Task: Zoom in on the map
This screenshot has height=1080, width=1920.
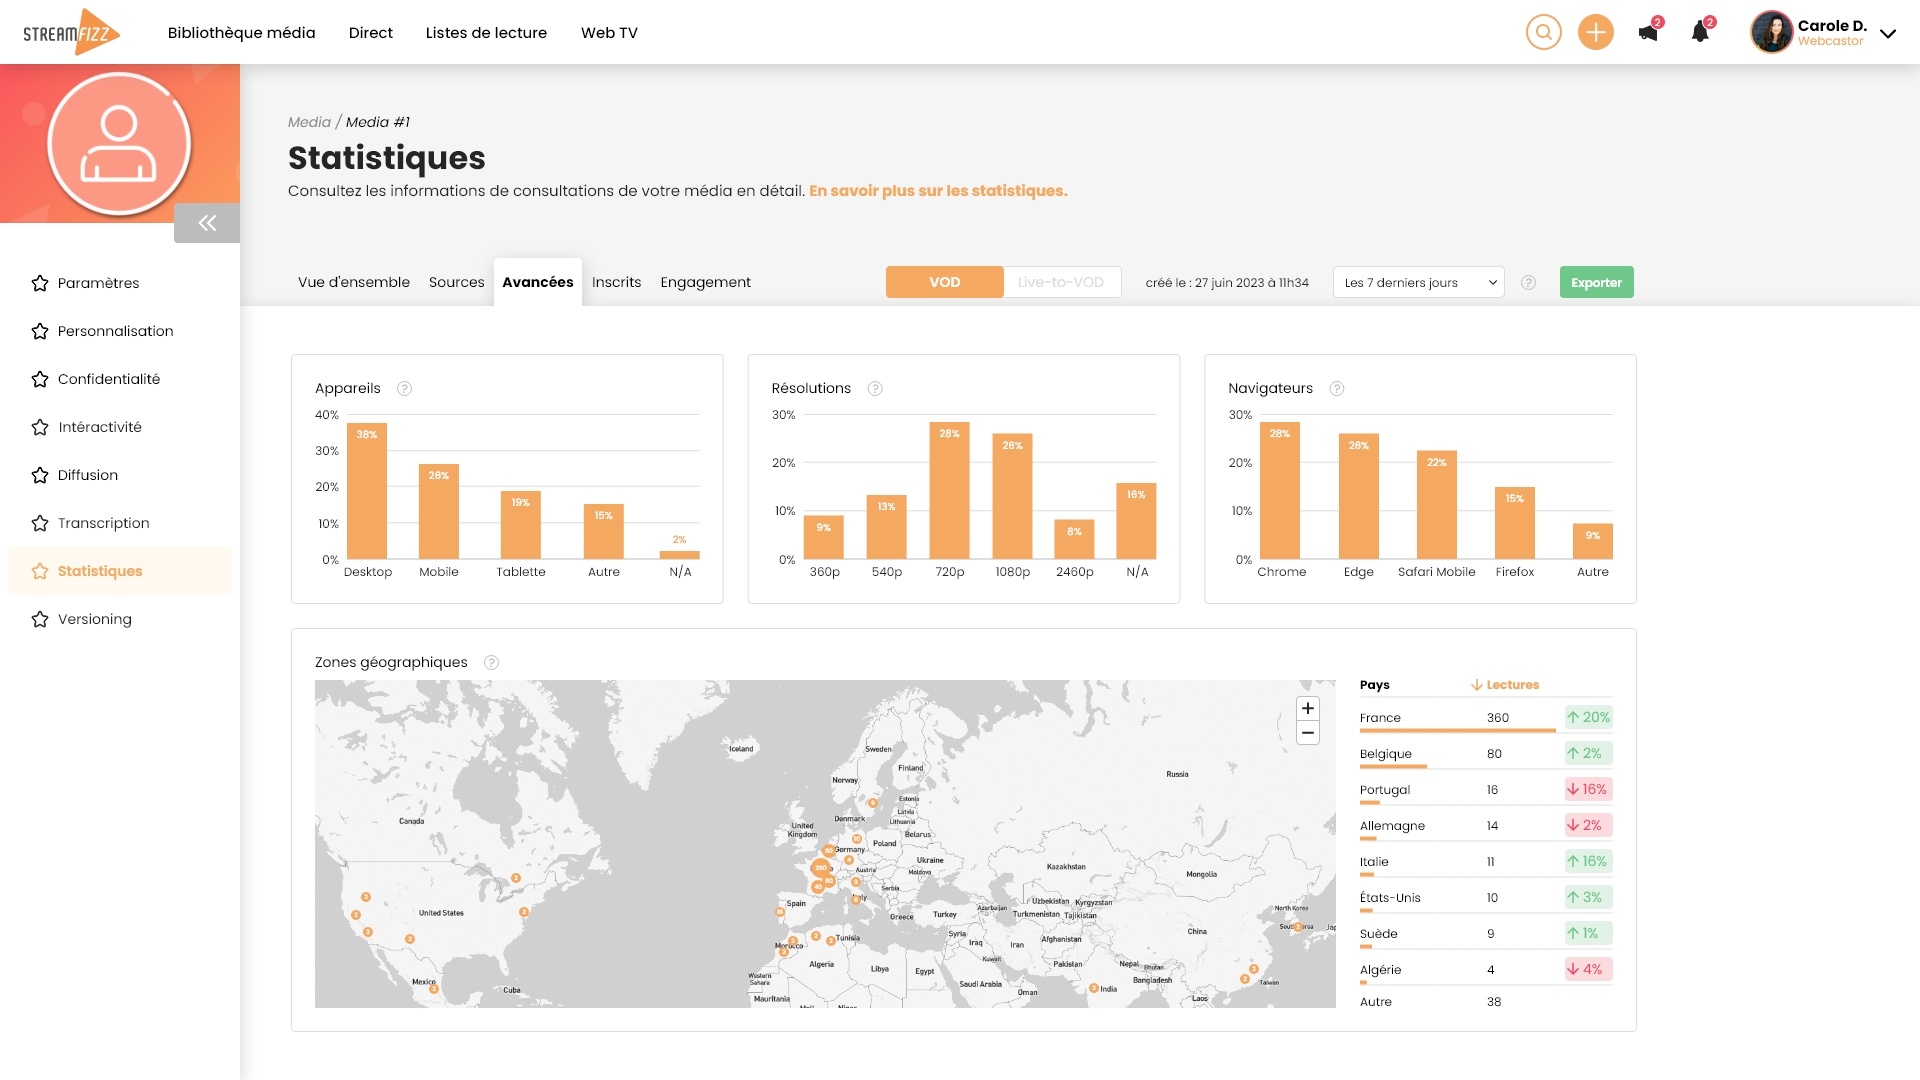Action: click(x=1307, y=709)
